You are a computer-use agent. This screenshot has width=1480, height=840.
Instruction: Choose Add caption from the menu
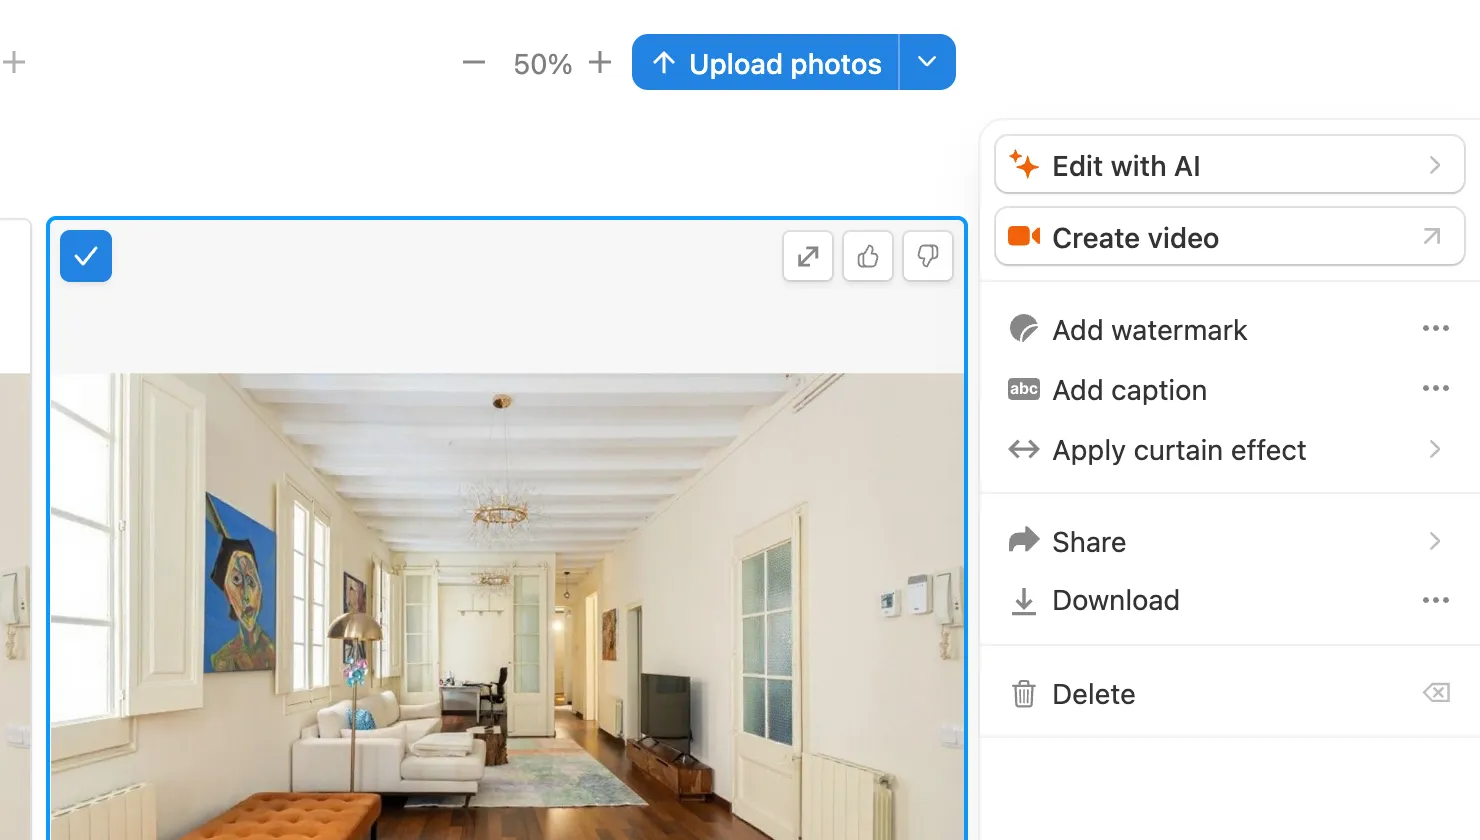point(1230,390)
